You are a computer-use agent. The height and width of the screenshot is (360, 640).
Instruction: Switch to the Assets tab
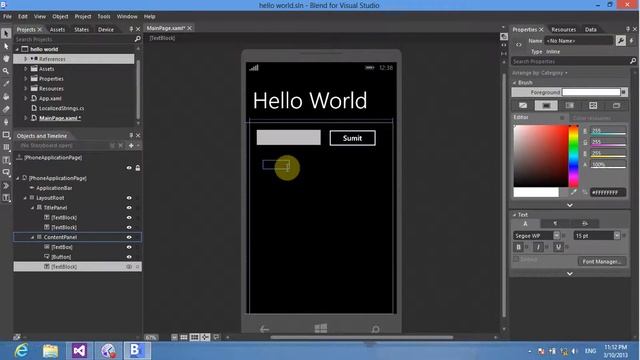[x=57, y=29]
